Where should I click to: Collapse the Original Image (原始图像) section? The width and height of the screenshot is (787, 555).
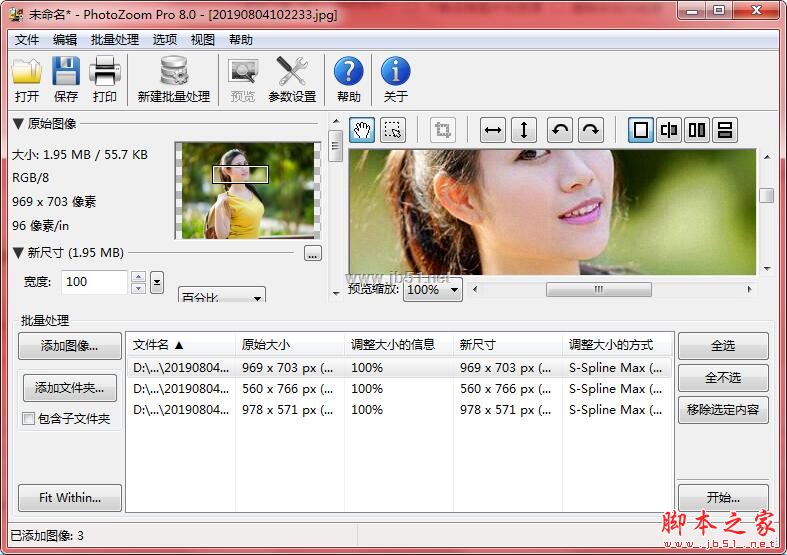click(x=18, y=124)
